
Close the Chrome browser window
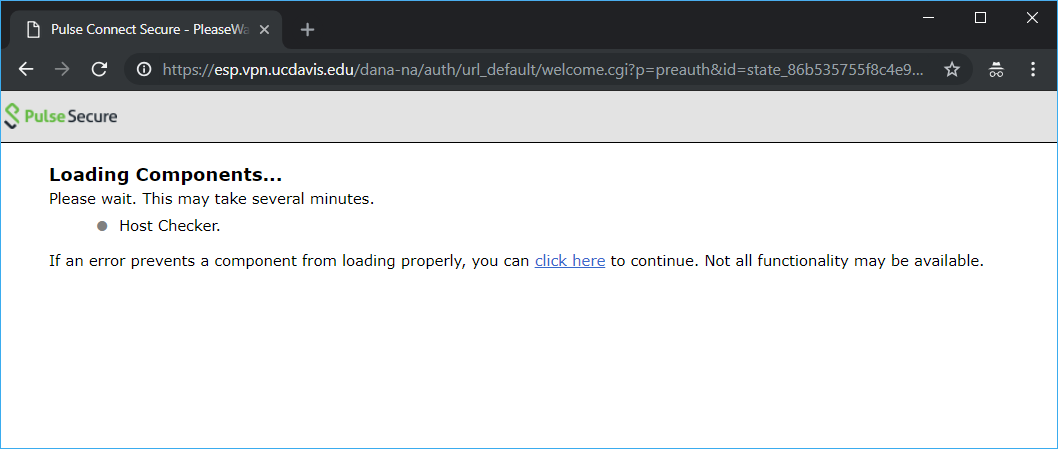point(1032,18)
